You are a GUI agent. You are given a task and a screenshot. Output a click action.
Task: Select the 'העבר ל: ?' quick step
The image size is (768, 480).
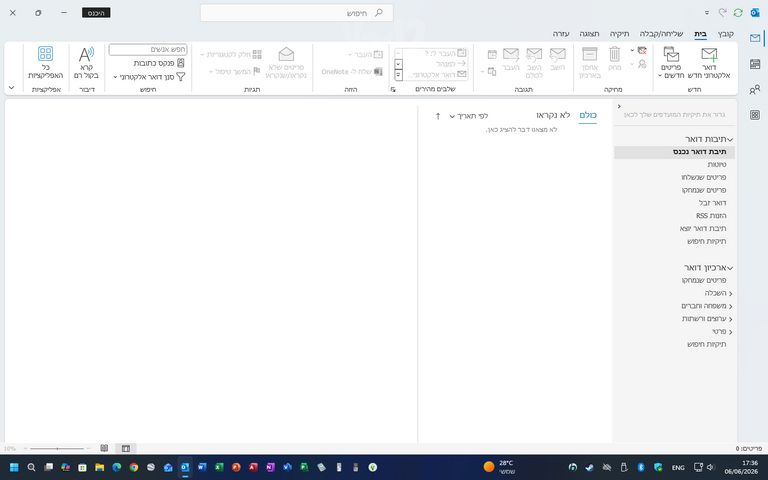436,53
